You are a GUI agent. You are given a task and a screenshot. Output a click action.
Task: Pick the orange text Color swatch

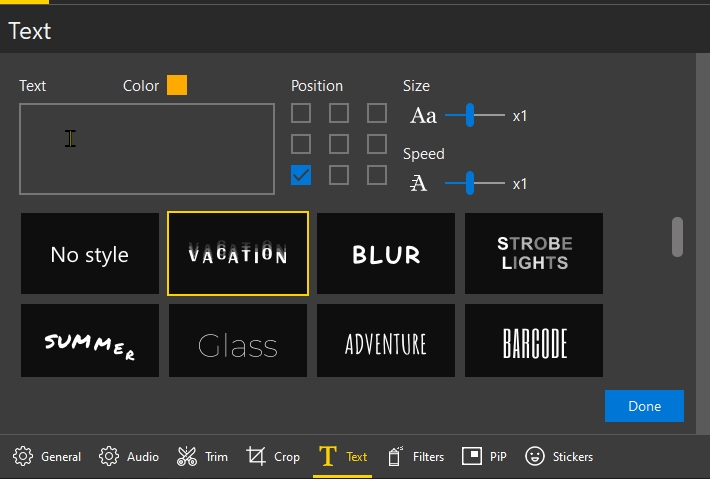(x=177, y=85)
